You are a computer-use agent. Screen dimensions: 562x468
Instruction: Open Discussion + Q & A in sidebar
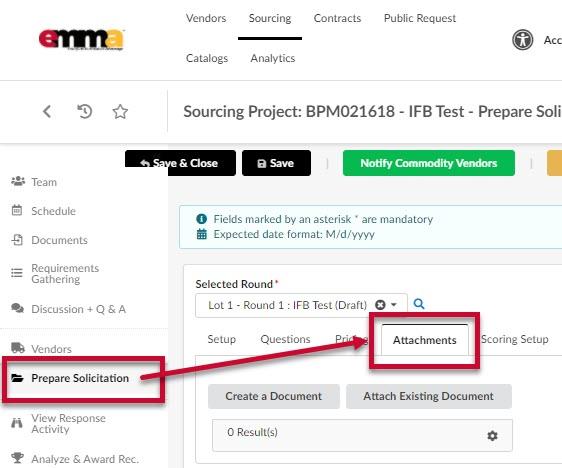(78, 309)
